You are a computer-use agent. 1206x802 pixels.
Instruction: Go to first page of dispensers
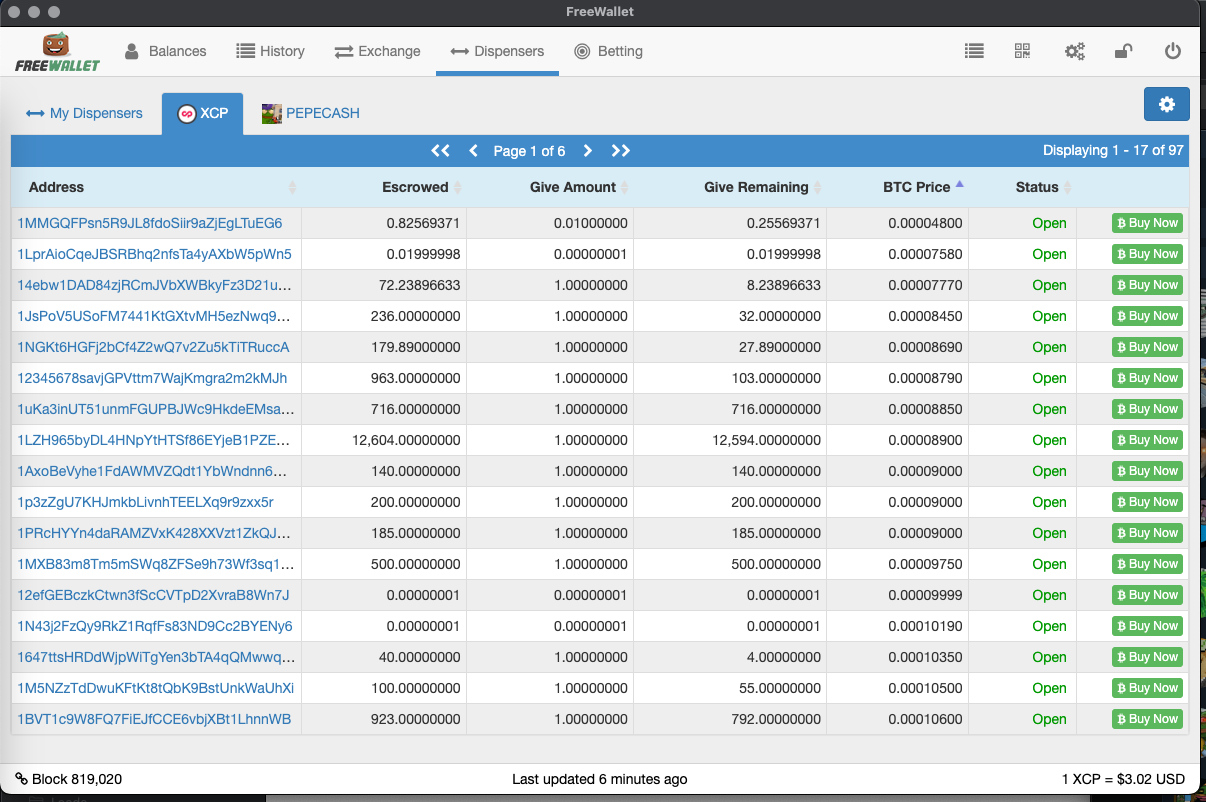coord(440,151)
